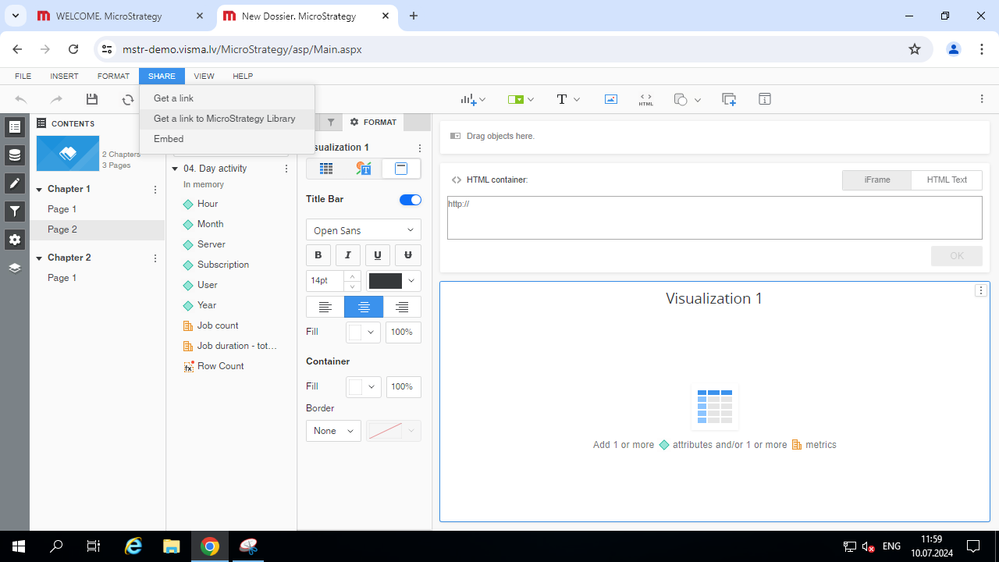This screenshot has width=999, height=562.
Task: Add a panel stack from toolbar
Action: click(729, 99)
